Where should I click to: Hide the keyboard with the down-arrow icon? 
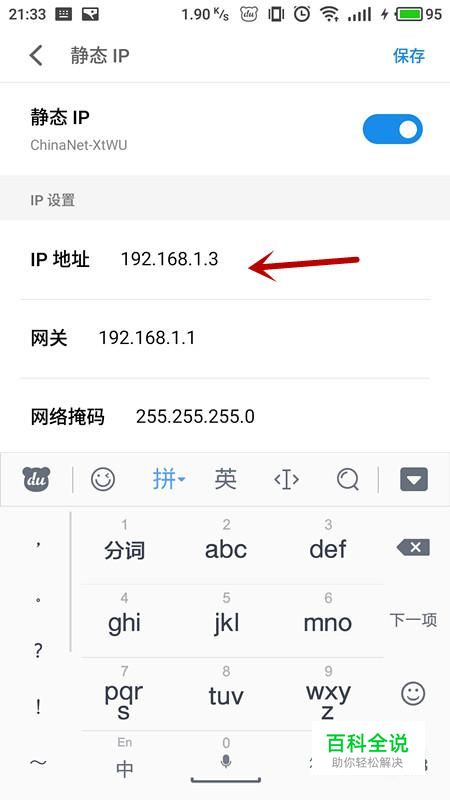[414, 480]
